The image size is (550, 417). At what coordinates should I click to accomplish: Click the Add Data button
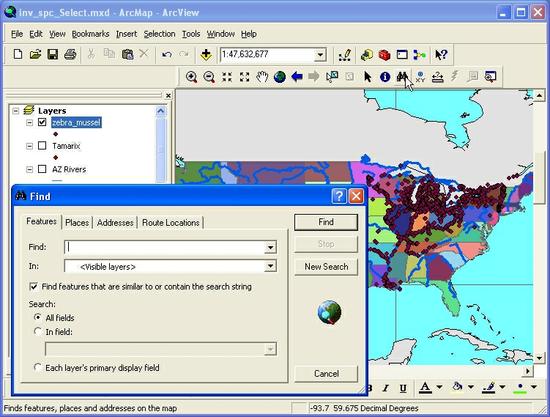click(206, 55)
